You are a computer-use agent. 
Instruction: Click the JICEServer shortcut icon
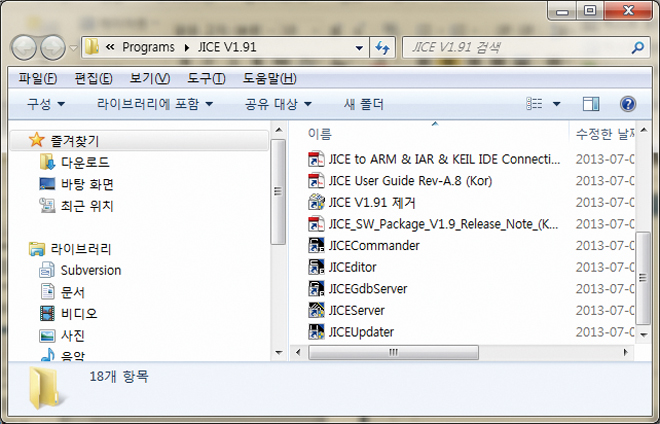[x=316, y=310]
